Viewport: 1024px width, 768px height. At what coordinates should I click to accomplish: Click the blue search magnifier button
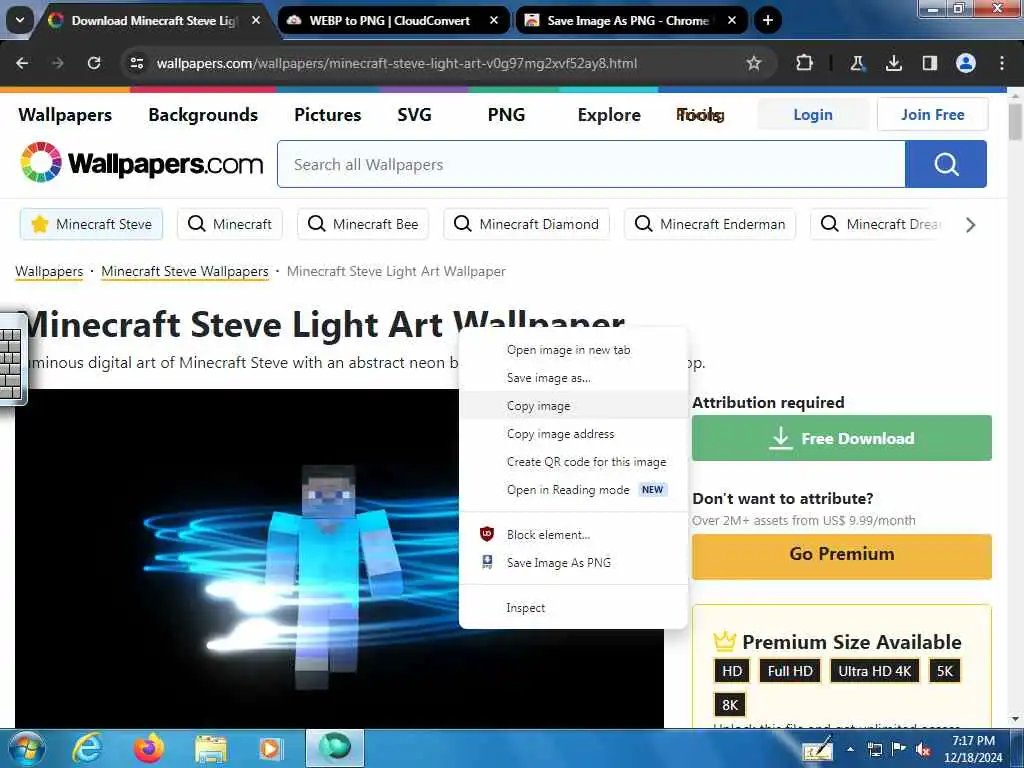946,165
